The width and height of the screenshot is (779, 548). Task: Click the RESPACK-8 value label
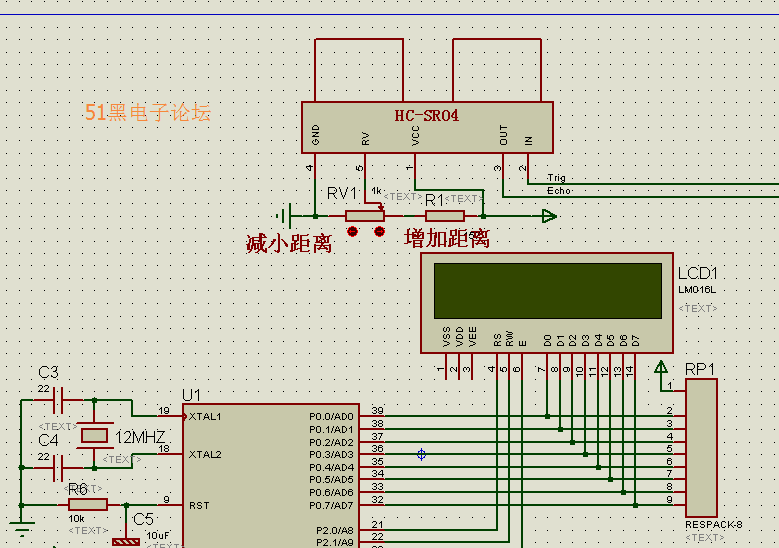(713, 525)
